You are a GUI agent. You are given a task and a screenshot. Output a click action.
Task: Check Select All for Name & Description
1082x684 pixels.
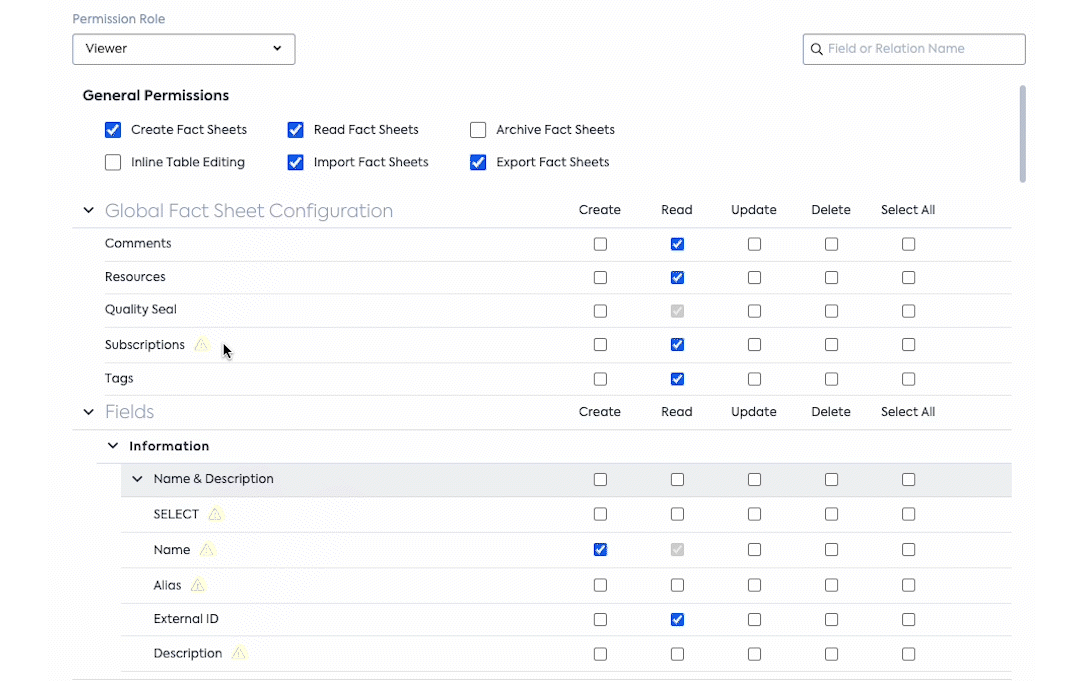[909, 480]
